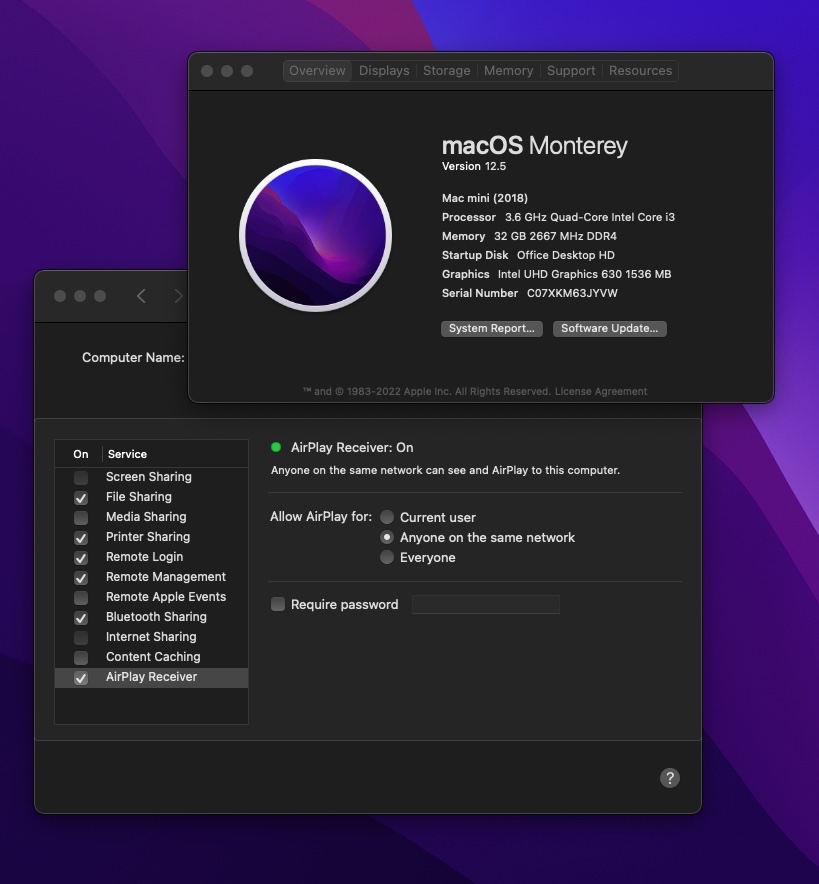Select the File Sharing service row
The width and height of the screenshot is (819, 884).
(152, 497)
